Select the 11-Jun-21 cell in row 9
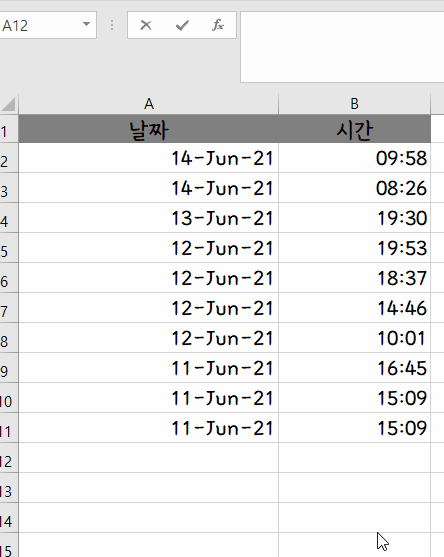The image size is (444, 557). 148,368
